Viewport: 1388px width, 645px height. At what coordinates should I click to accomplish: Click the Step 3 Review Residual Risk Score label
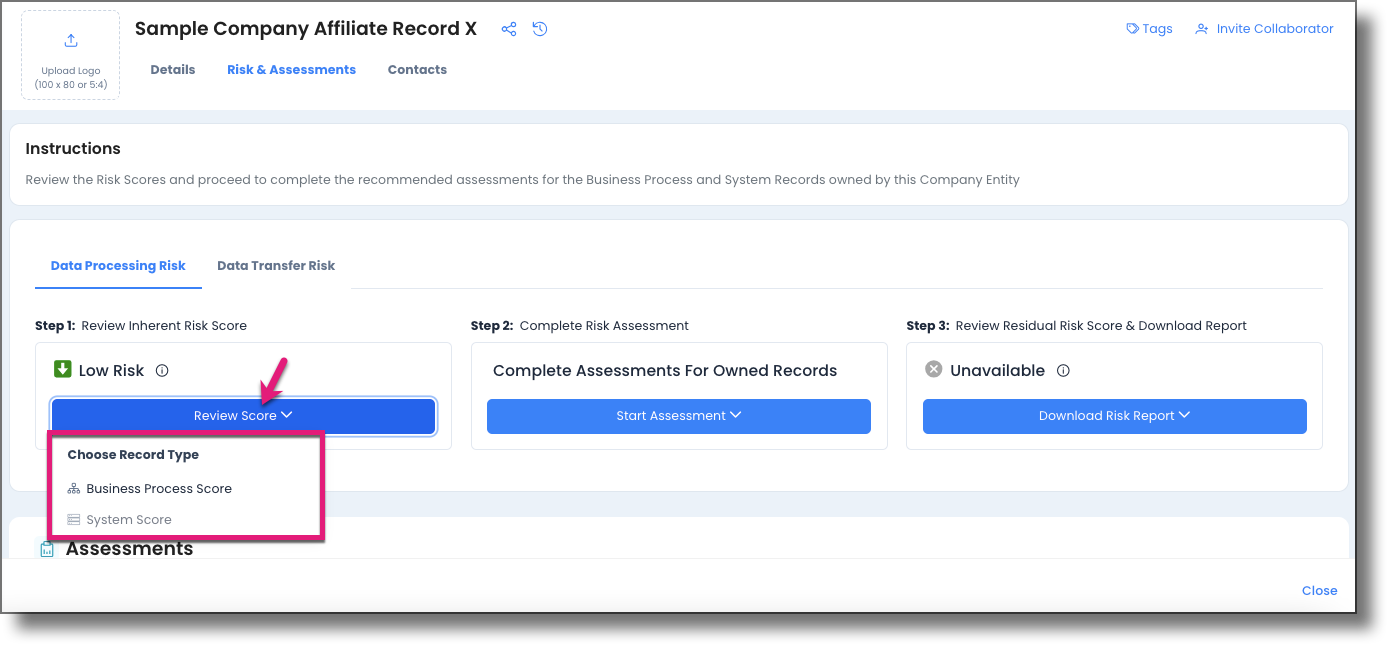pyautogui.click(x=1076, y=326)
